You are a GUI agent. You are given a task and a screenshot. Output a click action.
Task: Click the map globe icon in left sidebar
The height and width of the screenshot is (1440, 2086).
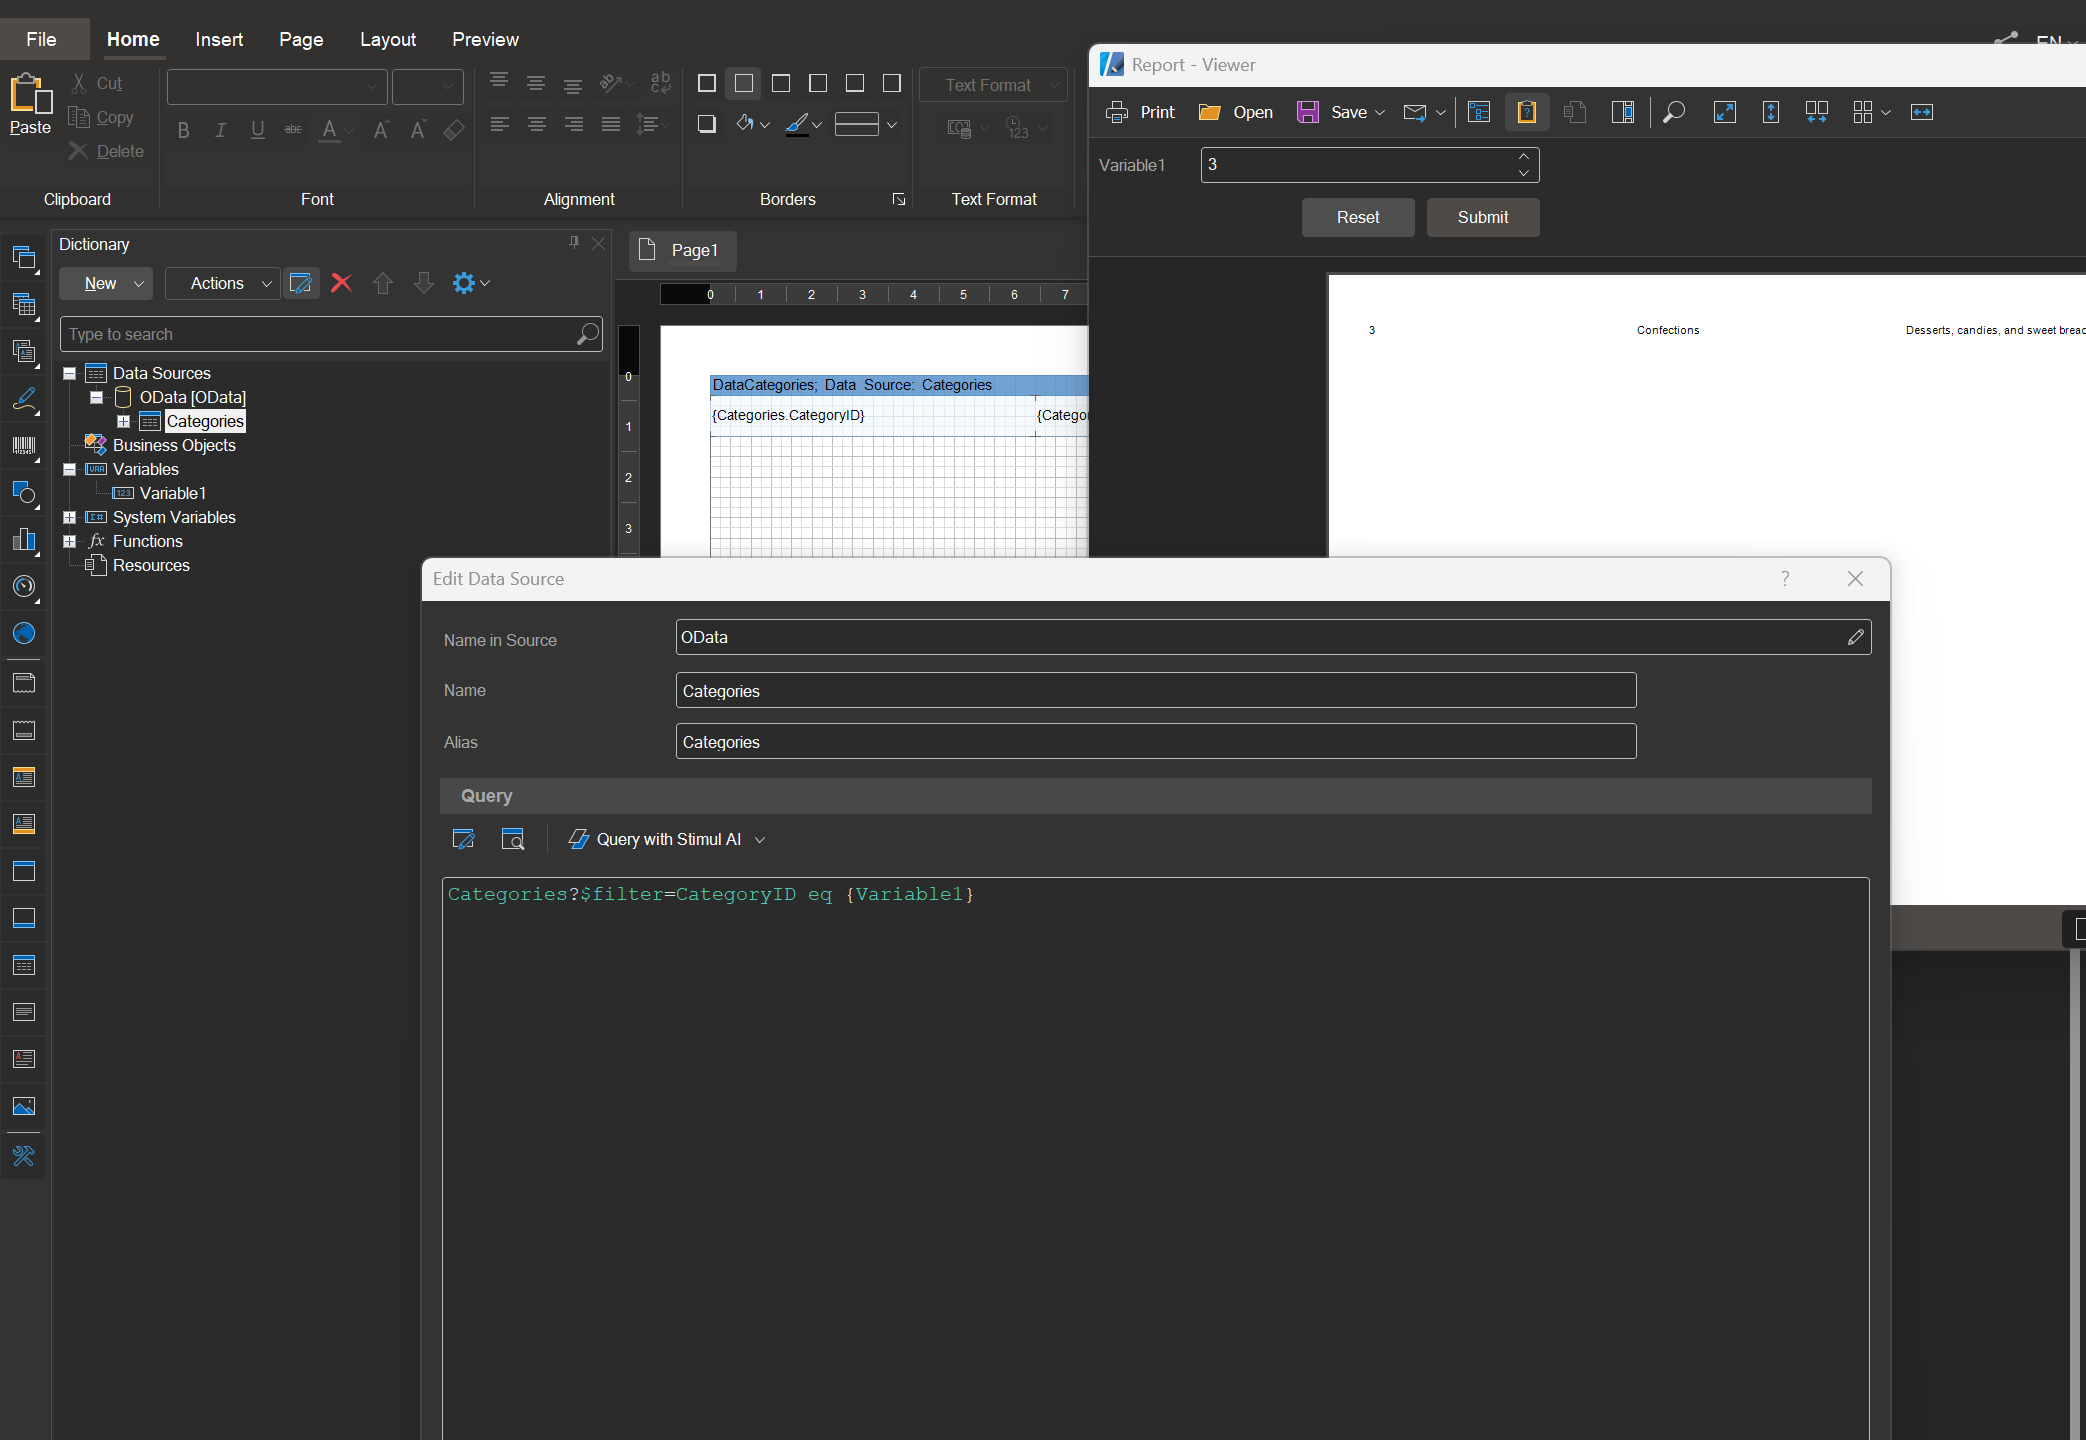(x=24, y=633)
